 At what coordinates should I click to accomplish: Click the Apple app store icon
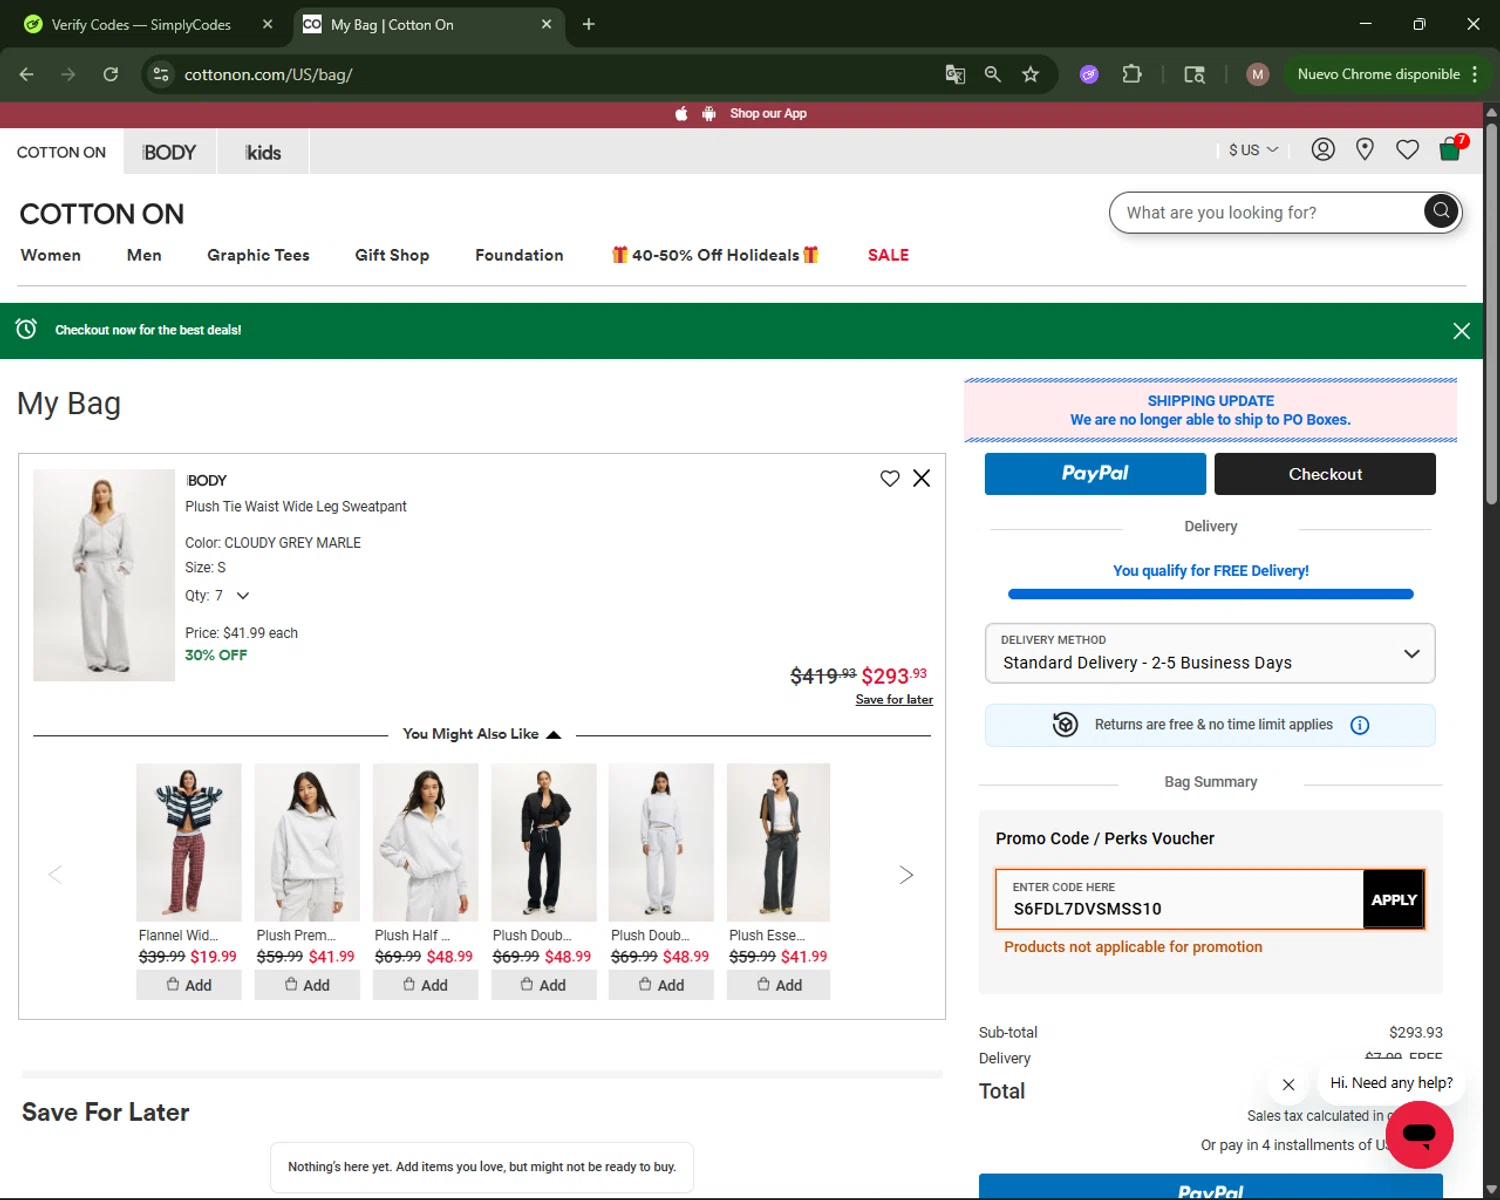681,114
